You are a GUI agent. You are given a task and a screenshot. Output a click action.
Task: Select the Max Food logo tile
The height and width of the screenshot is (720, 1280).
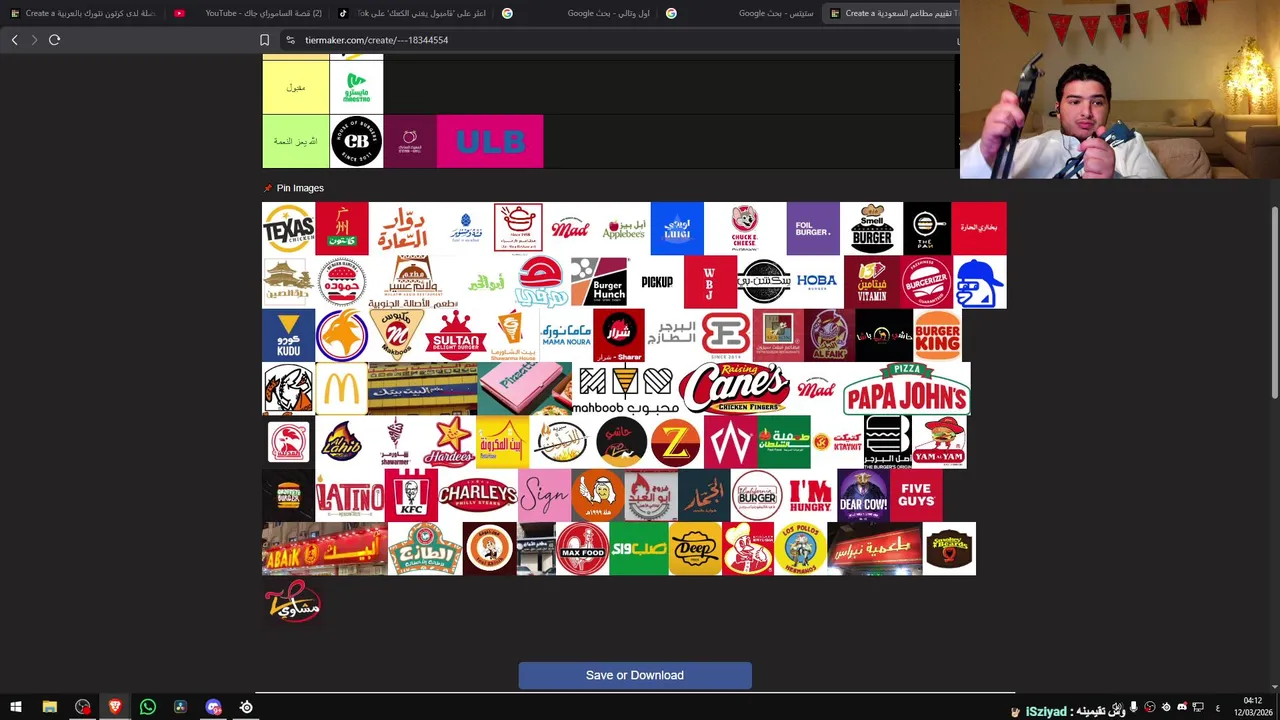[x=582, y=548]
